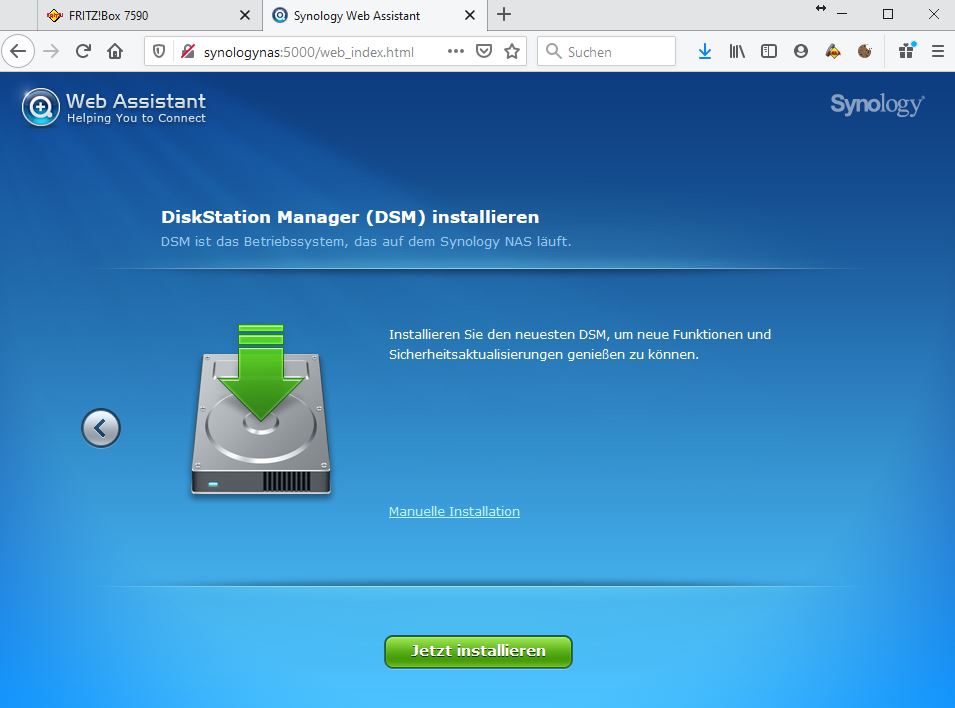Screen dimensions: 955x708
Task: Open the library bookshelf menu
Action: tap(737, 52)
